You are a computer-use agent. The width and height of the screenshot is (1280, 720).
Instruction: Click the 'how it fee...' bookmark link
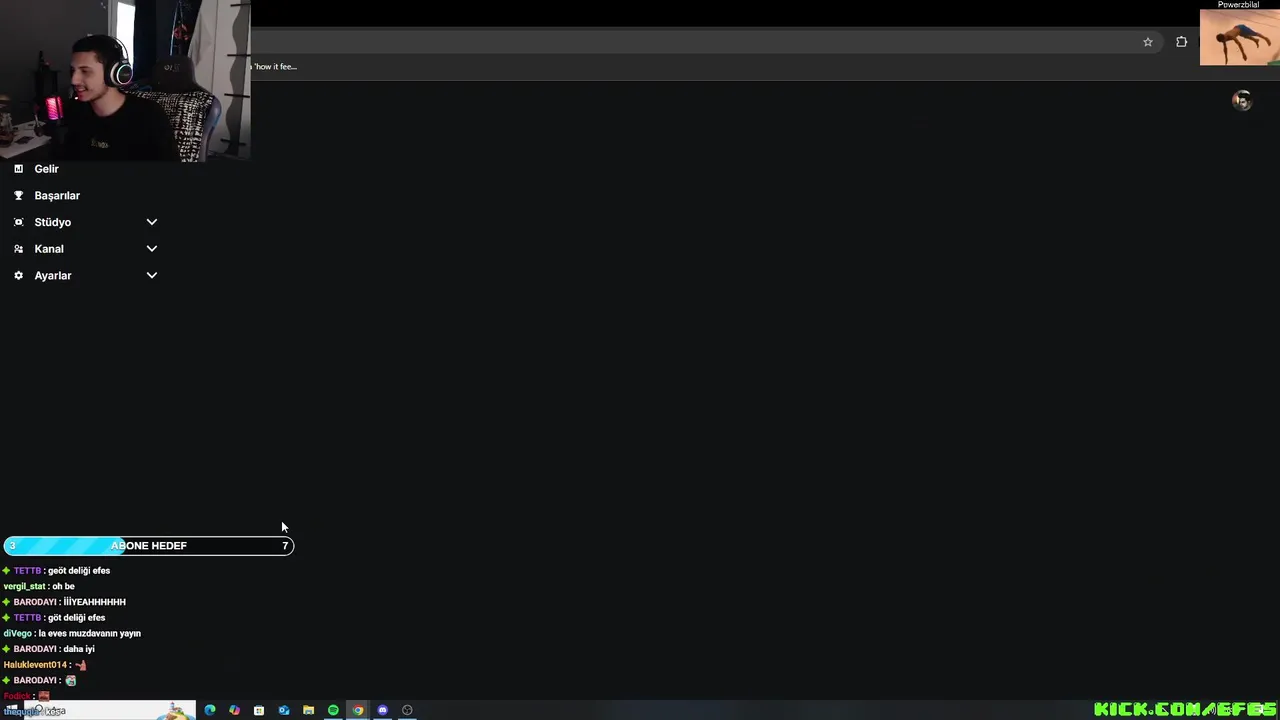coord(274,67)
